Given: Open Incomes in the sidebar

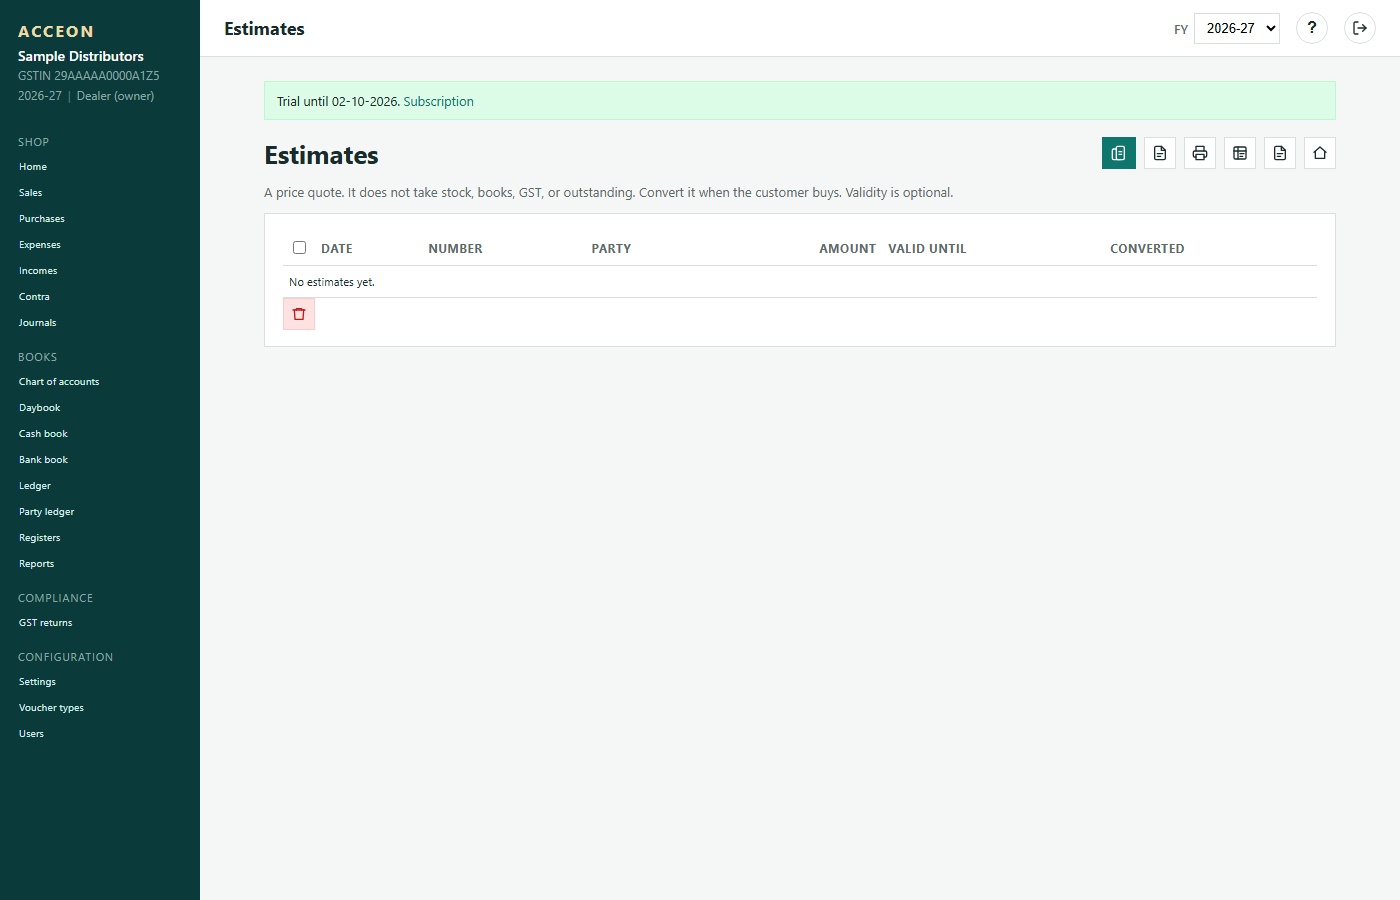Looking at the screenshot, I should (x=38, y=271).
